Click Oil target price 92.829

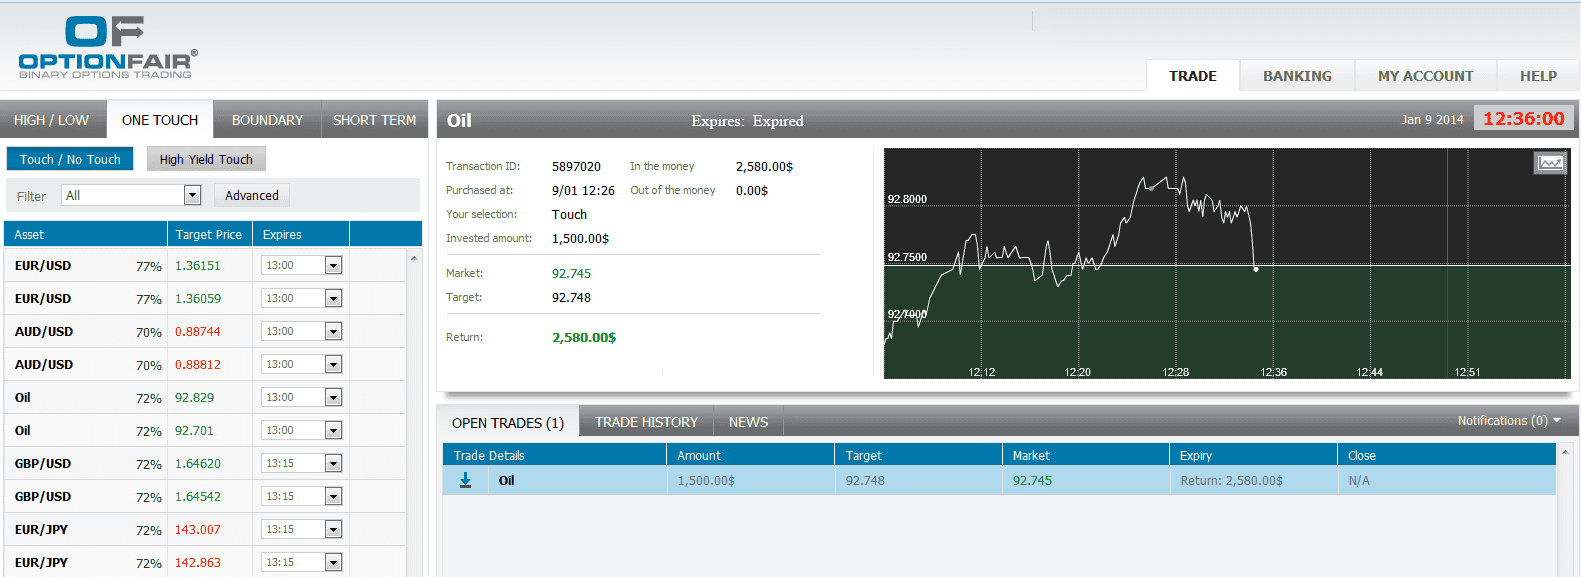[195, 398]
